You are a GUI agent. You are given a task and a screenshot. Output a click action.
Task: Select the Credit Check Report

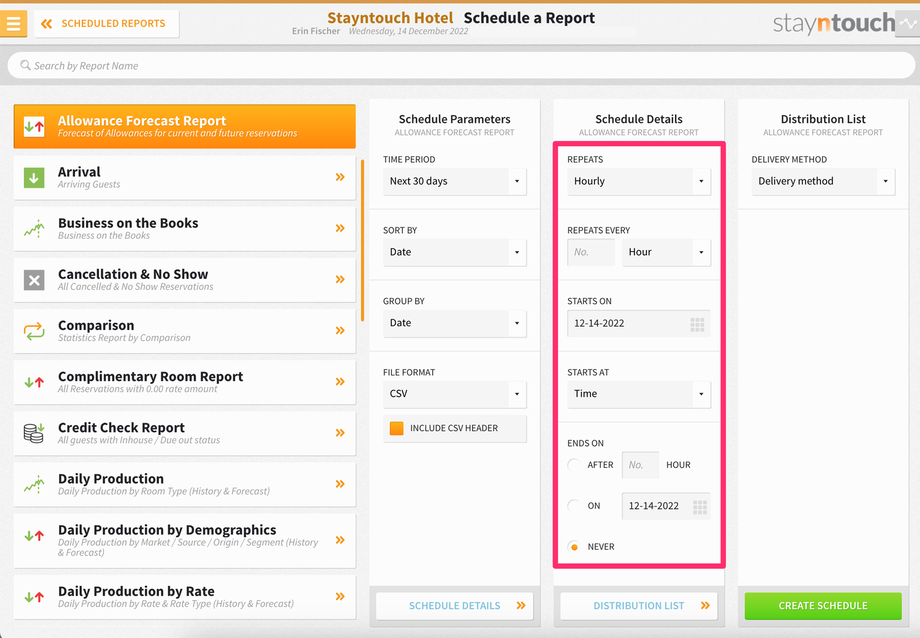coord(185,433)
